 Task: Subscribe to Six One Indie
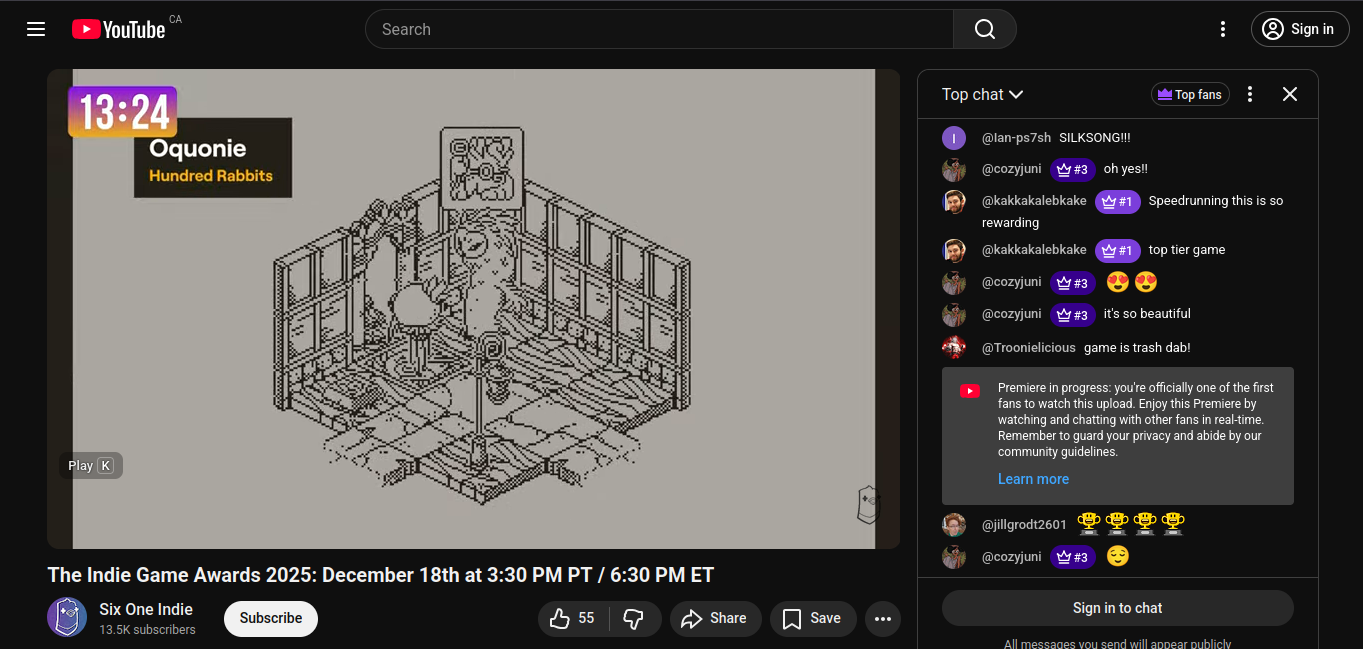(270, 619)
